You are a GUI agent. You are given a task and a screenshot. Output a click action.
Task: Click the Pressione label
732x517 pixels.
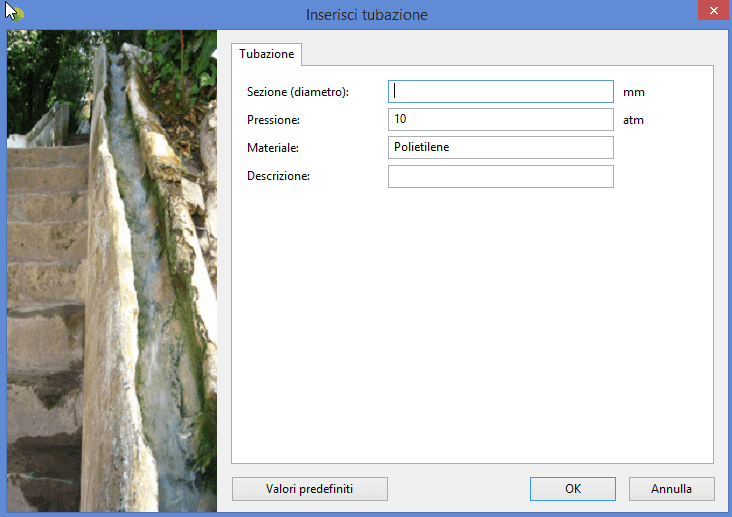(273, 120)
